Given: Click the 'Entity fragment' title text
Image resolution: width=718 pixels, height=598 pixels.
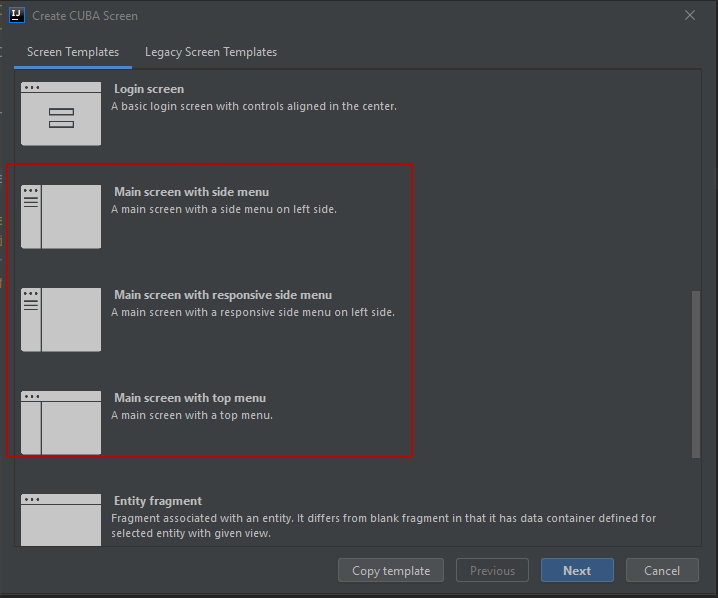Looking at the screenshot, I should pos(158,501).
